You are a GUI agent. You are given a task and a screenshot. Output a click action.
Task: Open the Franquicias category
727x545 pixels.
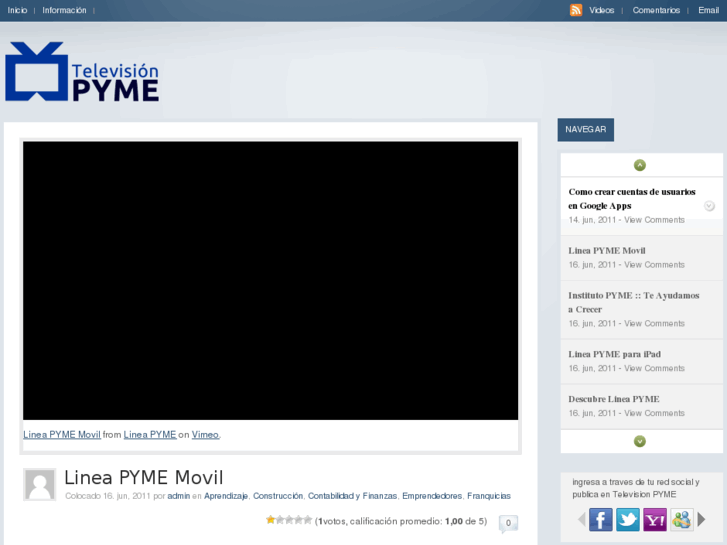pyautogui.click(x=489, y=496)
